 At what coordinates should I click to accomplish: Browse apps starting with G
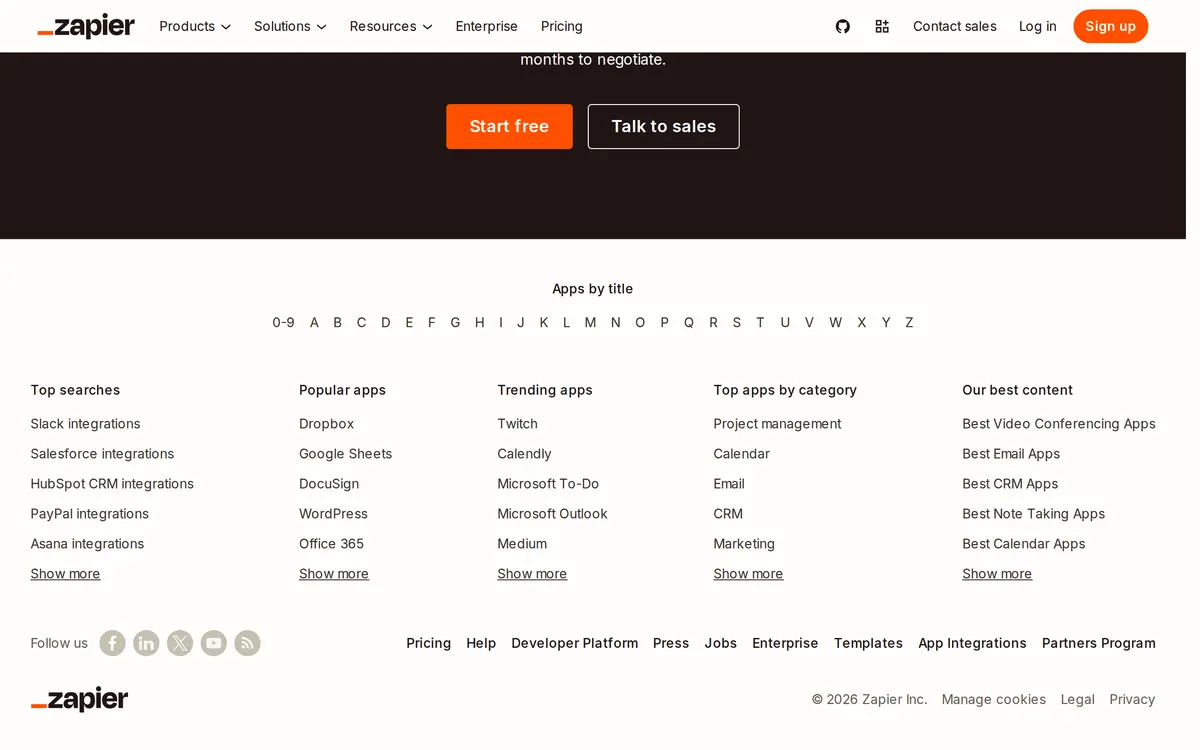coord(455,322)
